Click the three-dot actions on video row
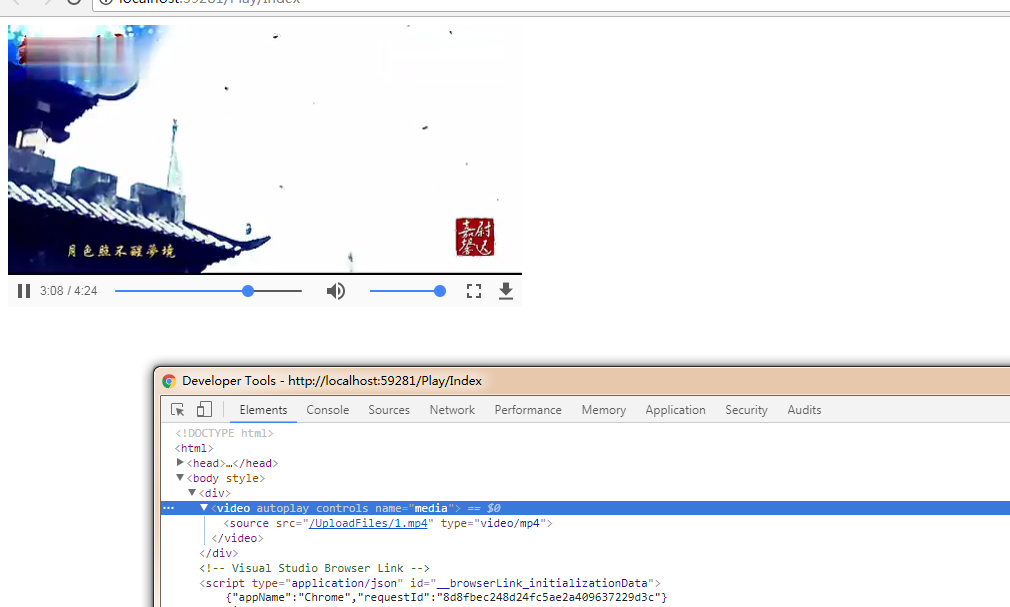1010x607 pixels. (168, 508)
